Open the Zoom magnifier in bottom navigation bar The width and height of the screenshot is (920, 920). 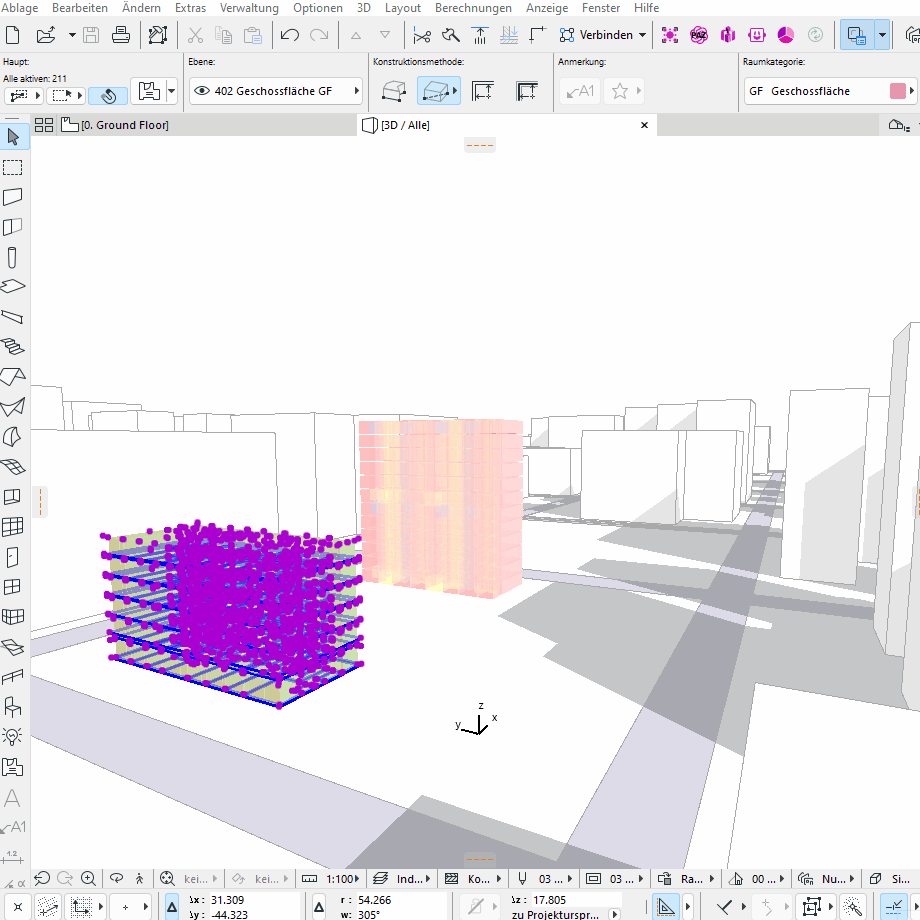click(x=89, y=878)
